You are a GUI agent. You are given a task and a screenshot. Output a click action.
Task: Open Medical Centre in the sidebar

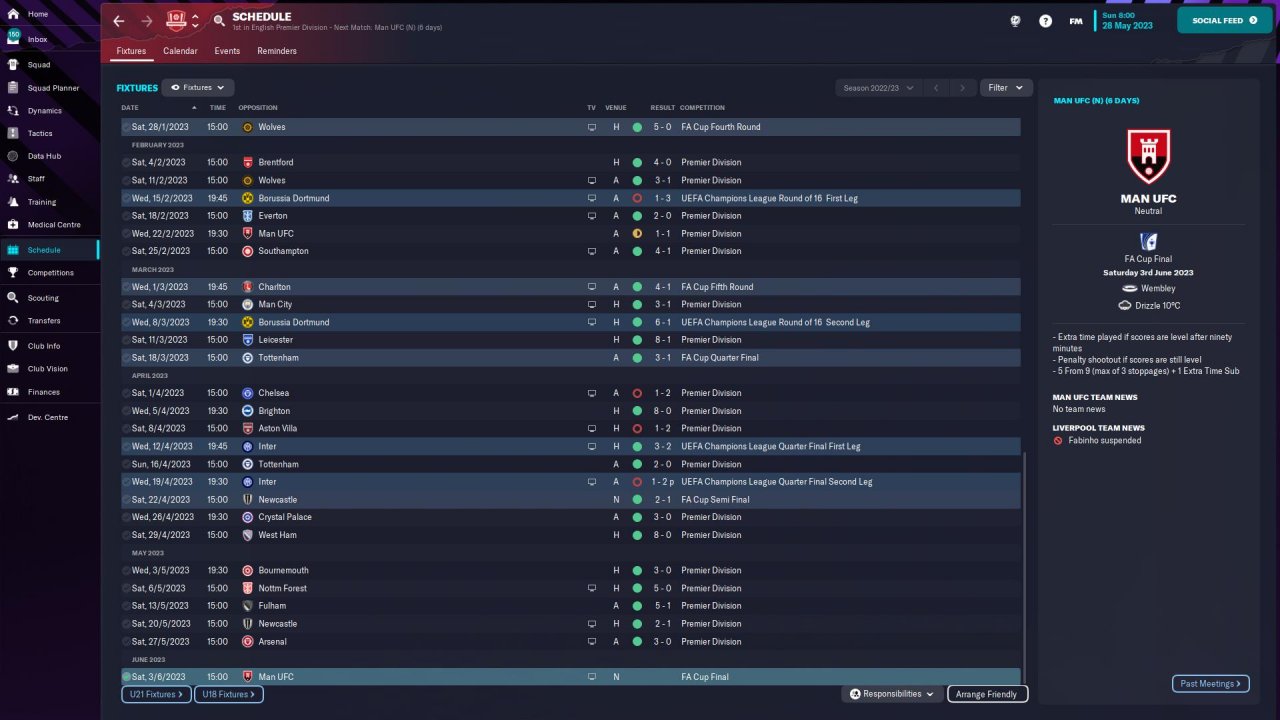[x=54, y=225]
